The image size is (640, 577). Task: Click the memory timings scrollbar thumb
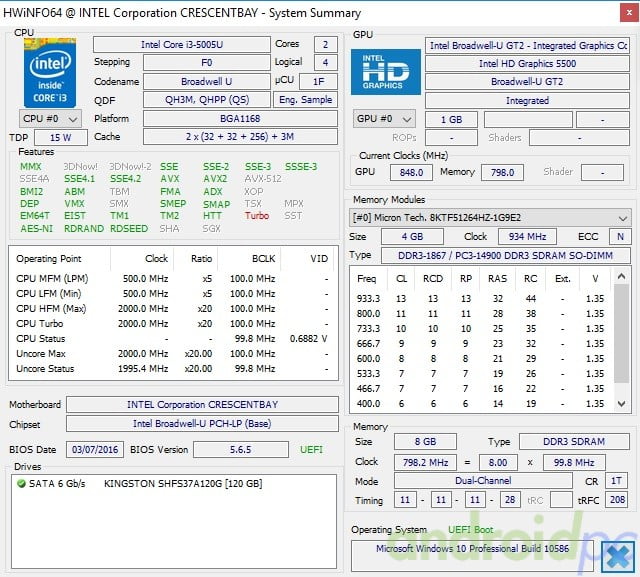pos(621,333)
